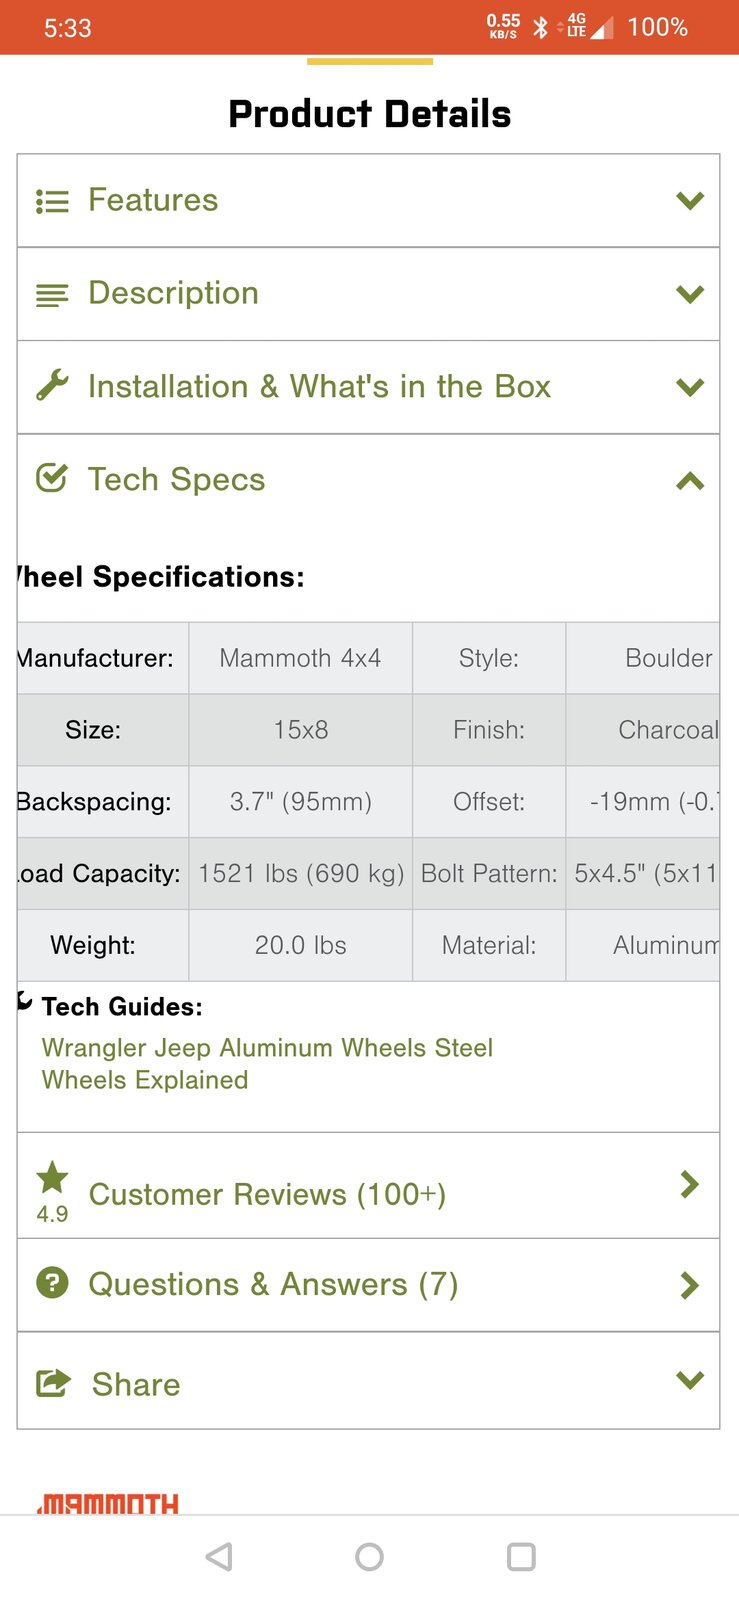Tap the Description lines icon
Viewport: 739px width, 1600px height.
point(52,295)
